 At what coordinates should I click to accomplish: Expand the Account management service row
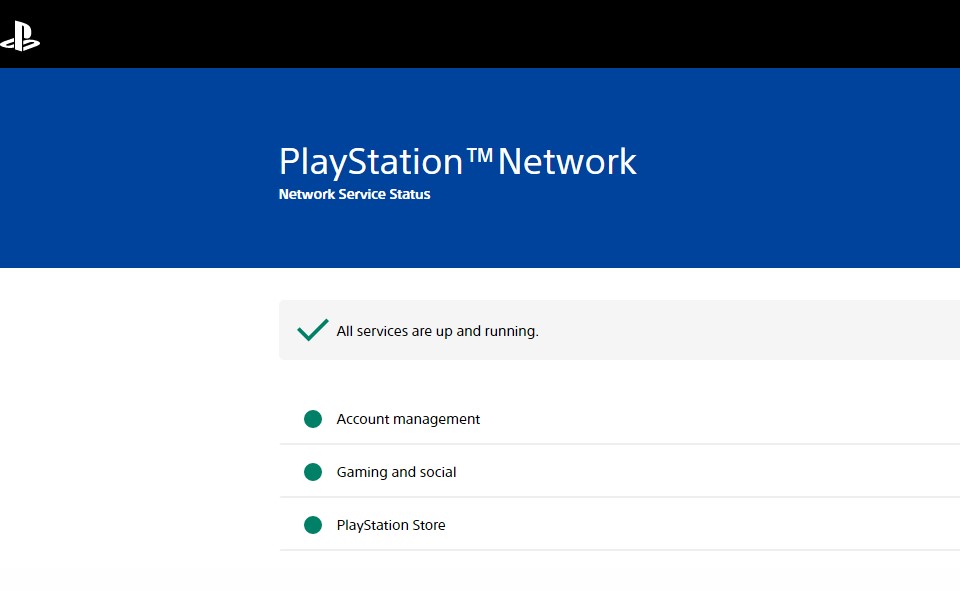[620, 419]
